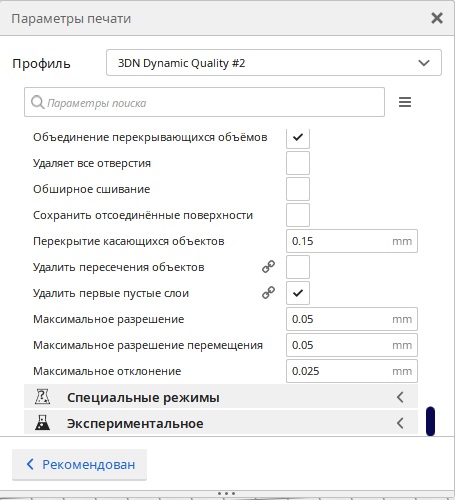Enable Удаляет все отверстия checkbox

[x=298, y=163]
